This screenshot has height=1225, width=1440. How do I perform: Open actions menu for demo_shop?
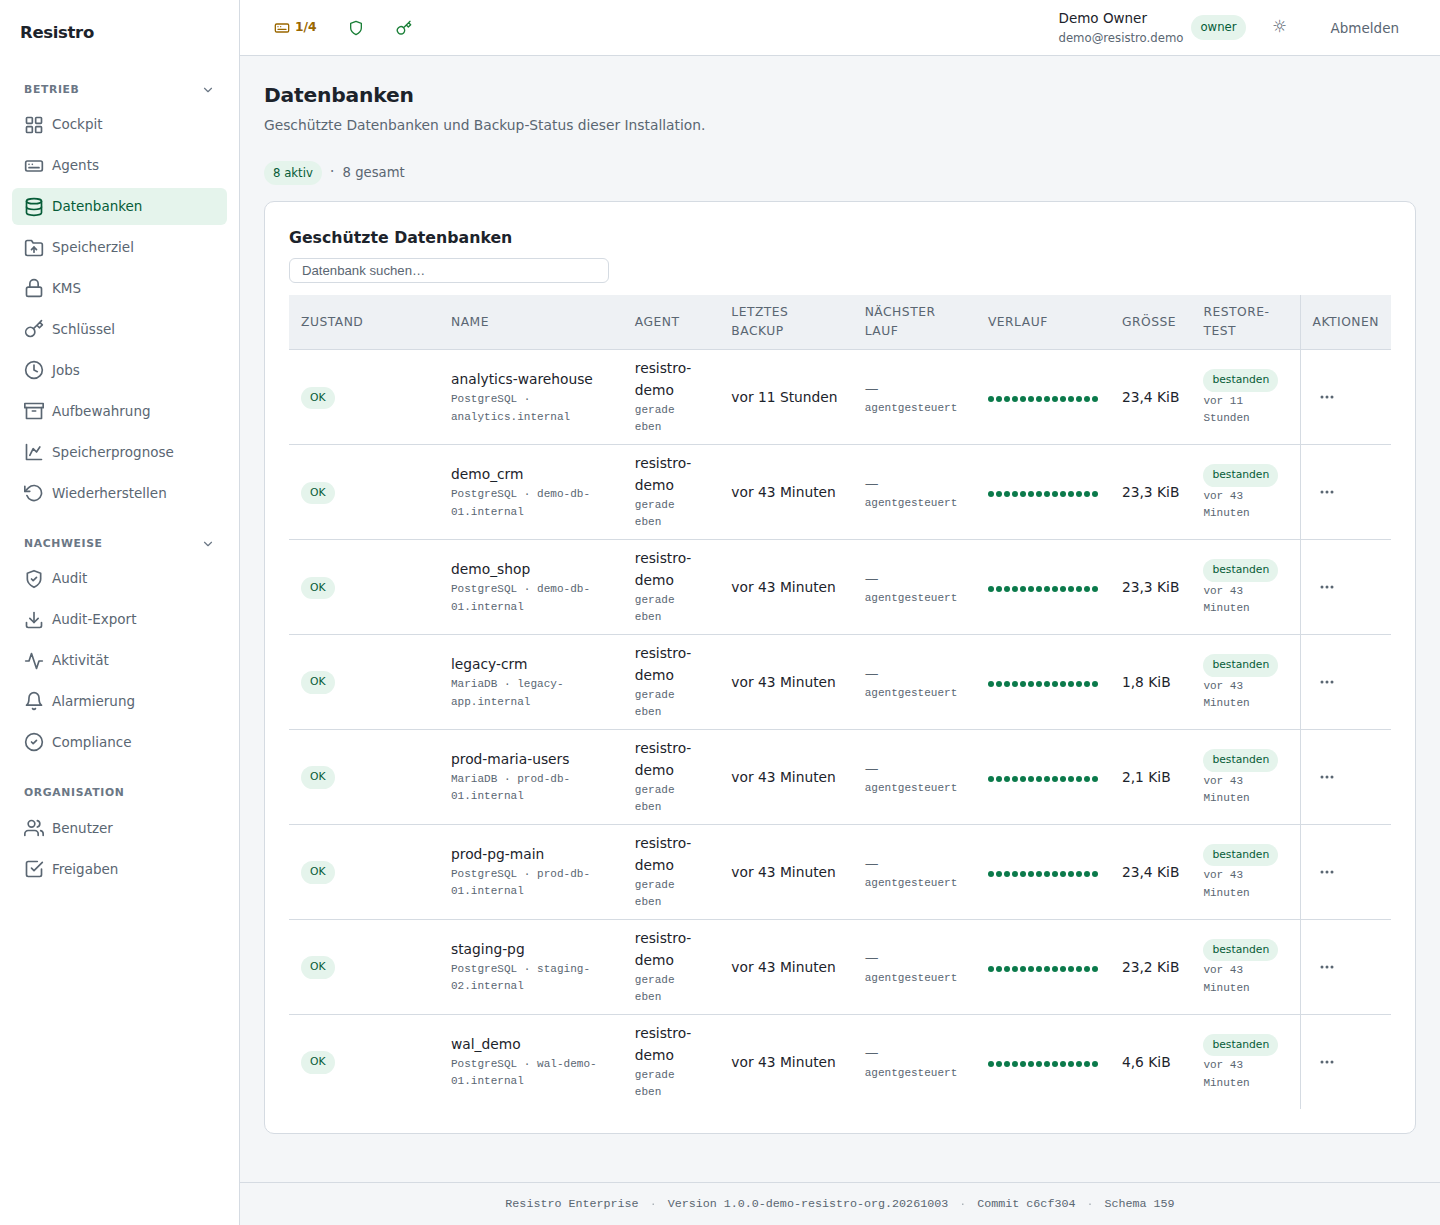(1327, 588)
